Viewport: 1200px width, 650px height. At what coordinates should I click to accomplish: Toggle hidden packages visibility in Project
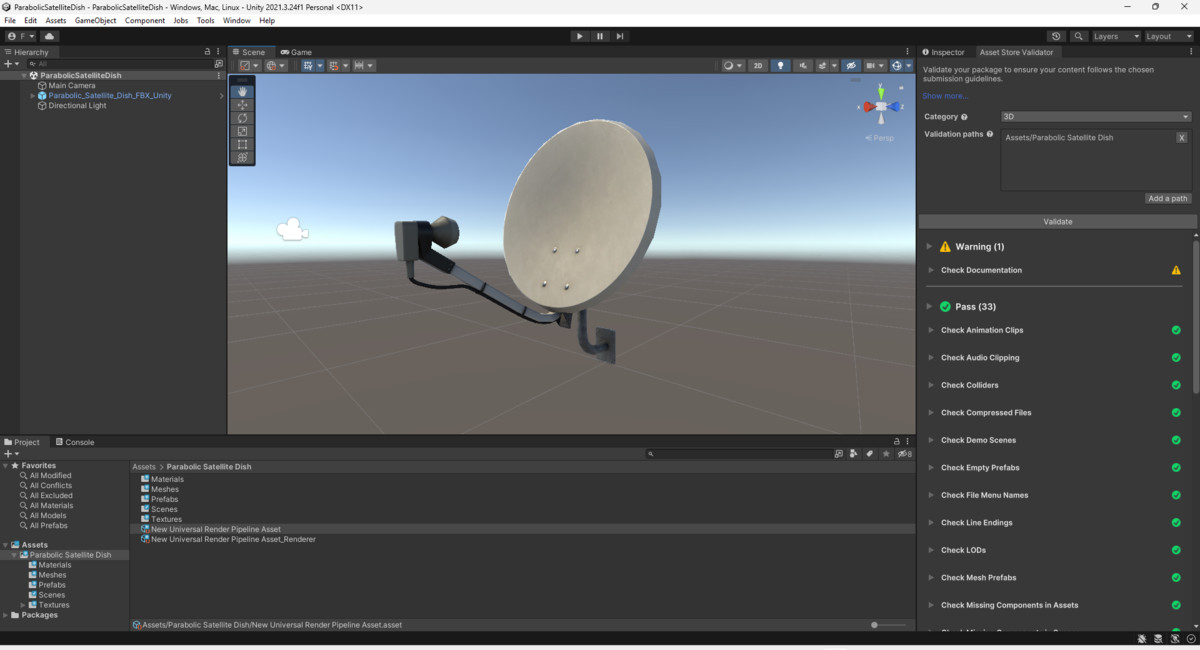point(904,454)
